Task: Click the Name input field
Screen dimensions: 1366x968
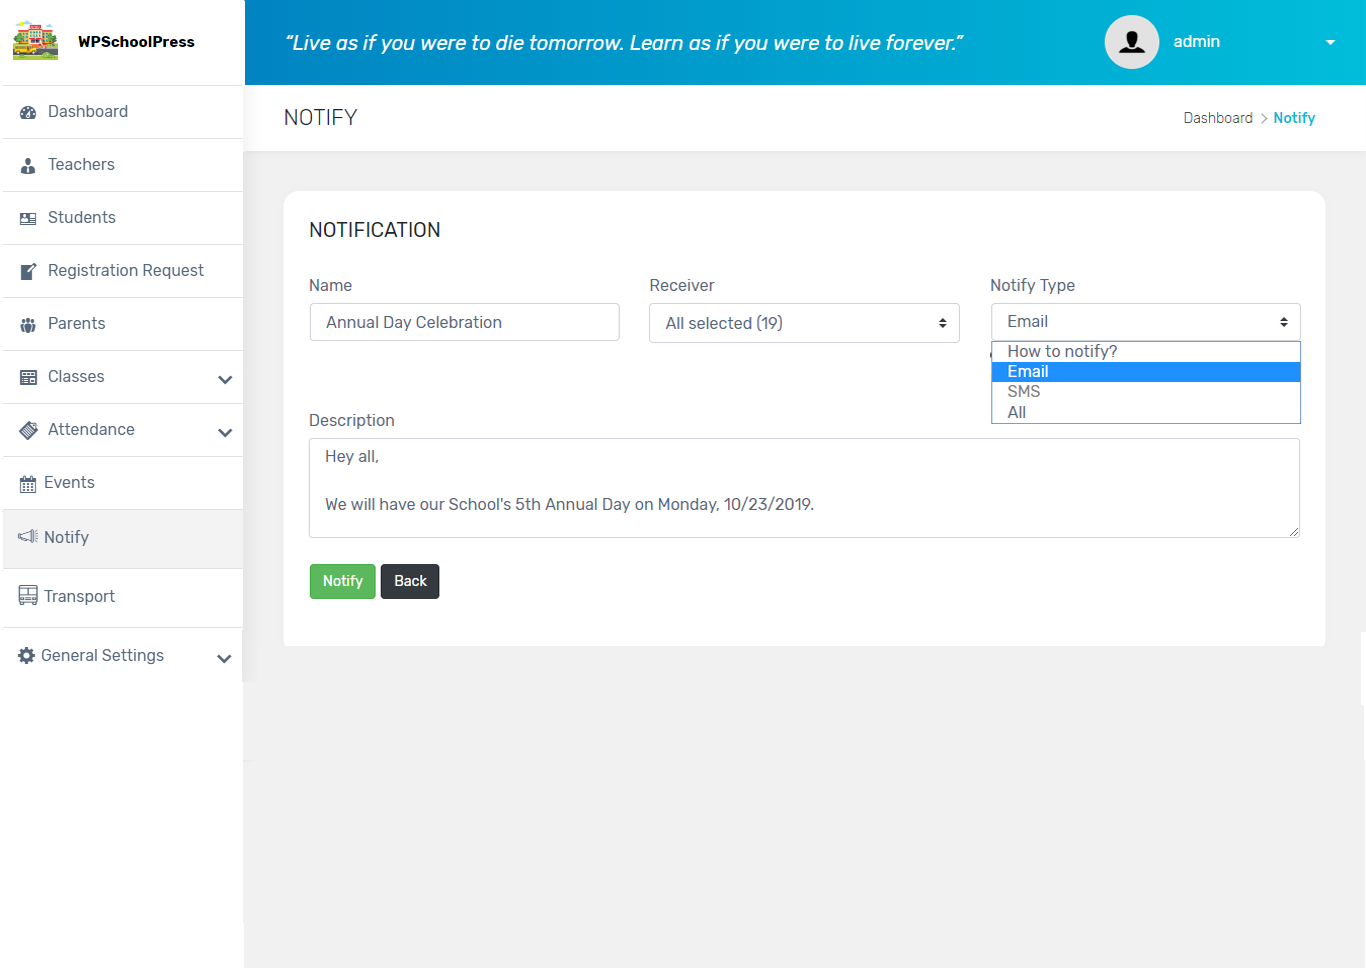Action: pyautogui.click(x=464, y=322)
